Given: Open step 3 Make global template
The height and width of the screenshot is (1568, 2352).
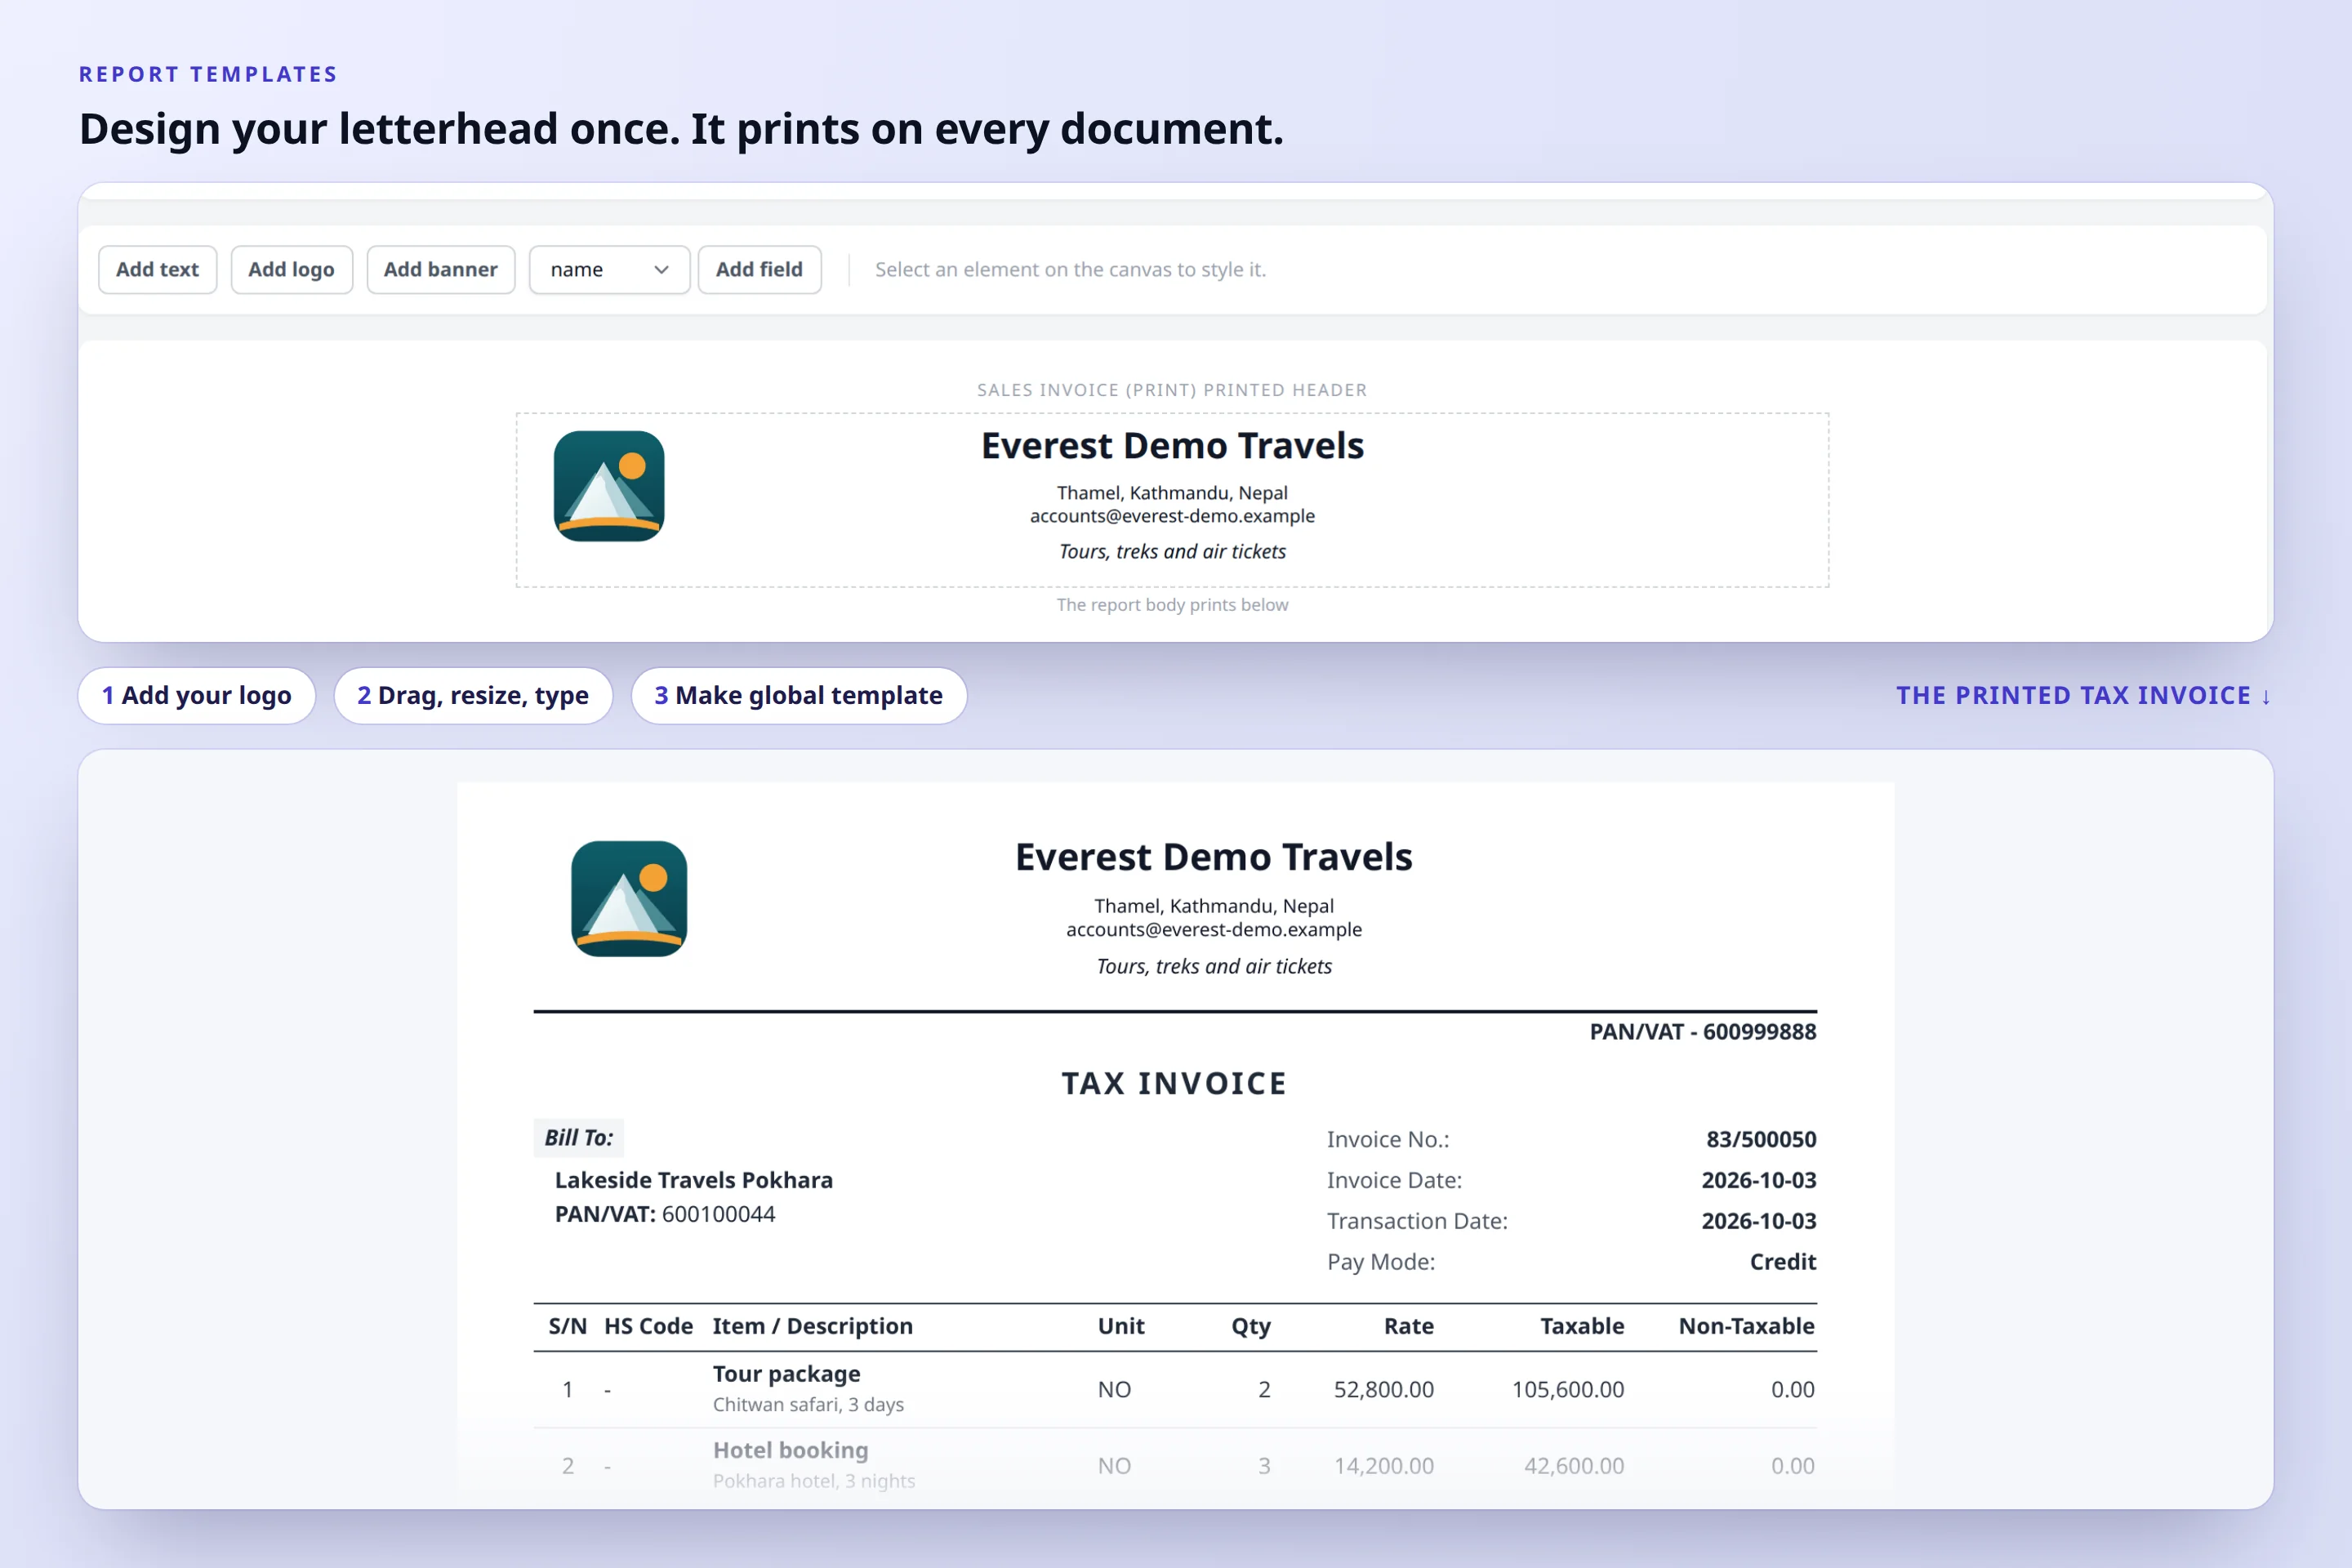Looking at the screenshot, I should click(x=799, y=695).
